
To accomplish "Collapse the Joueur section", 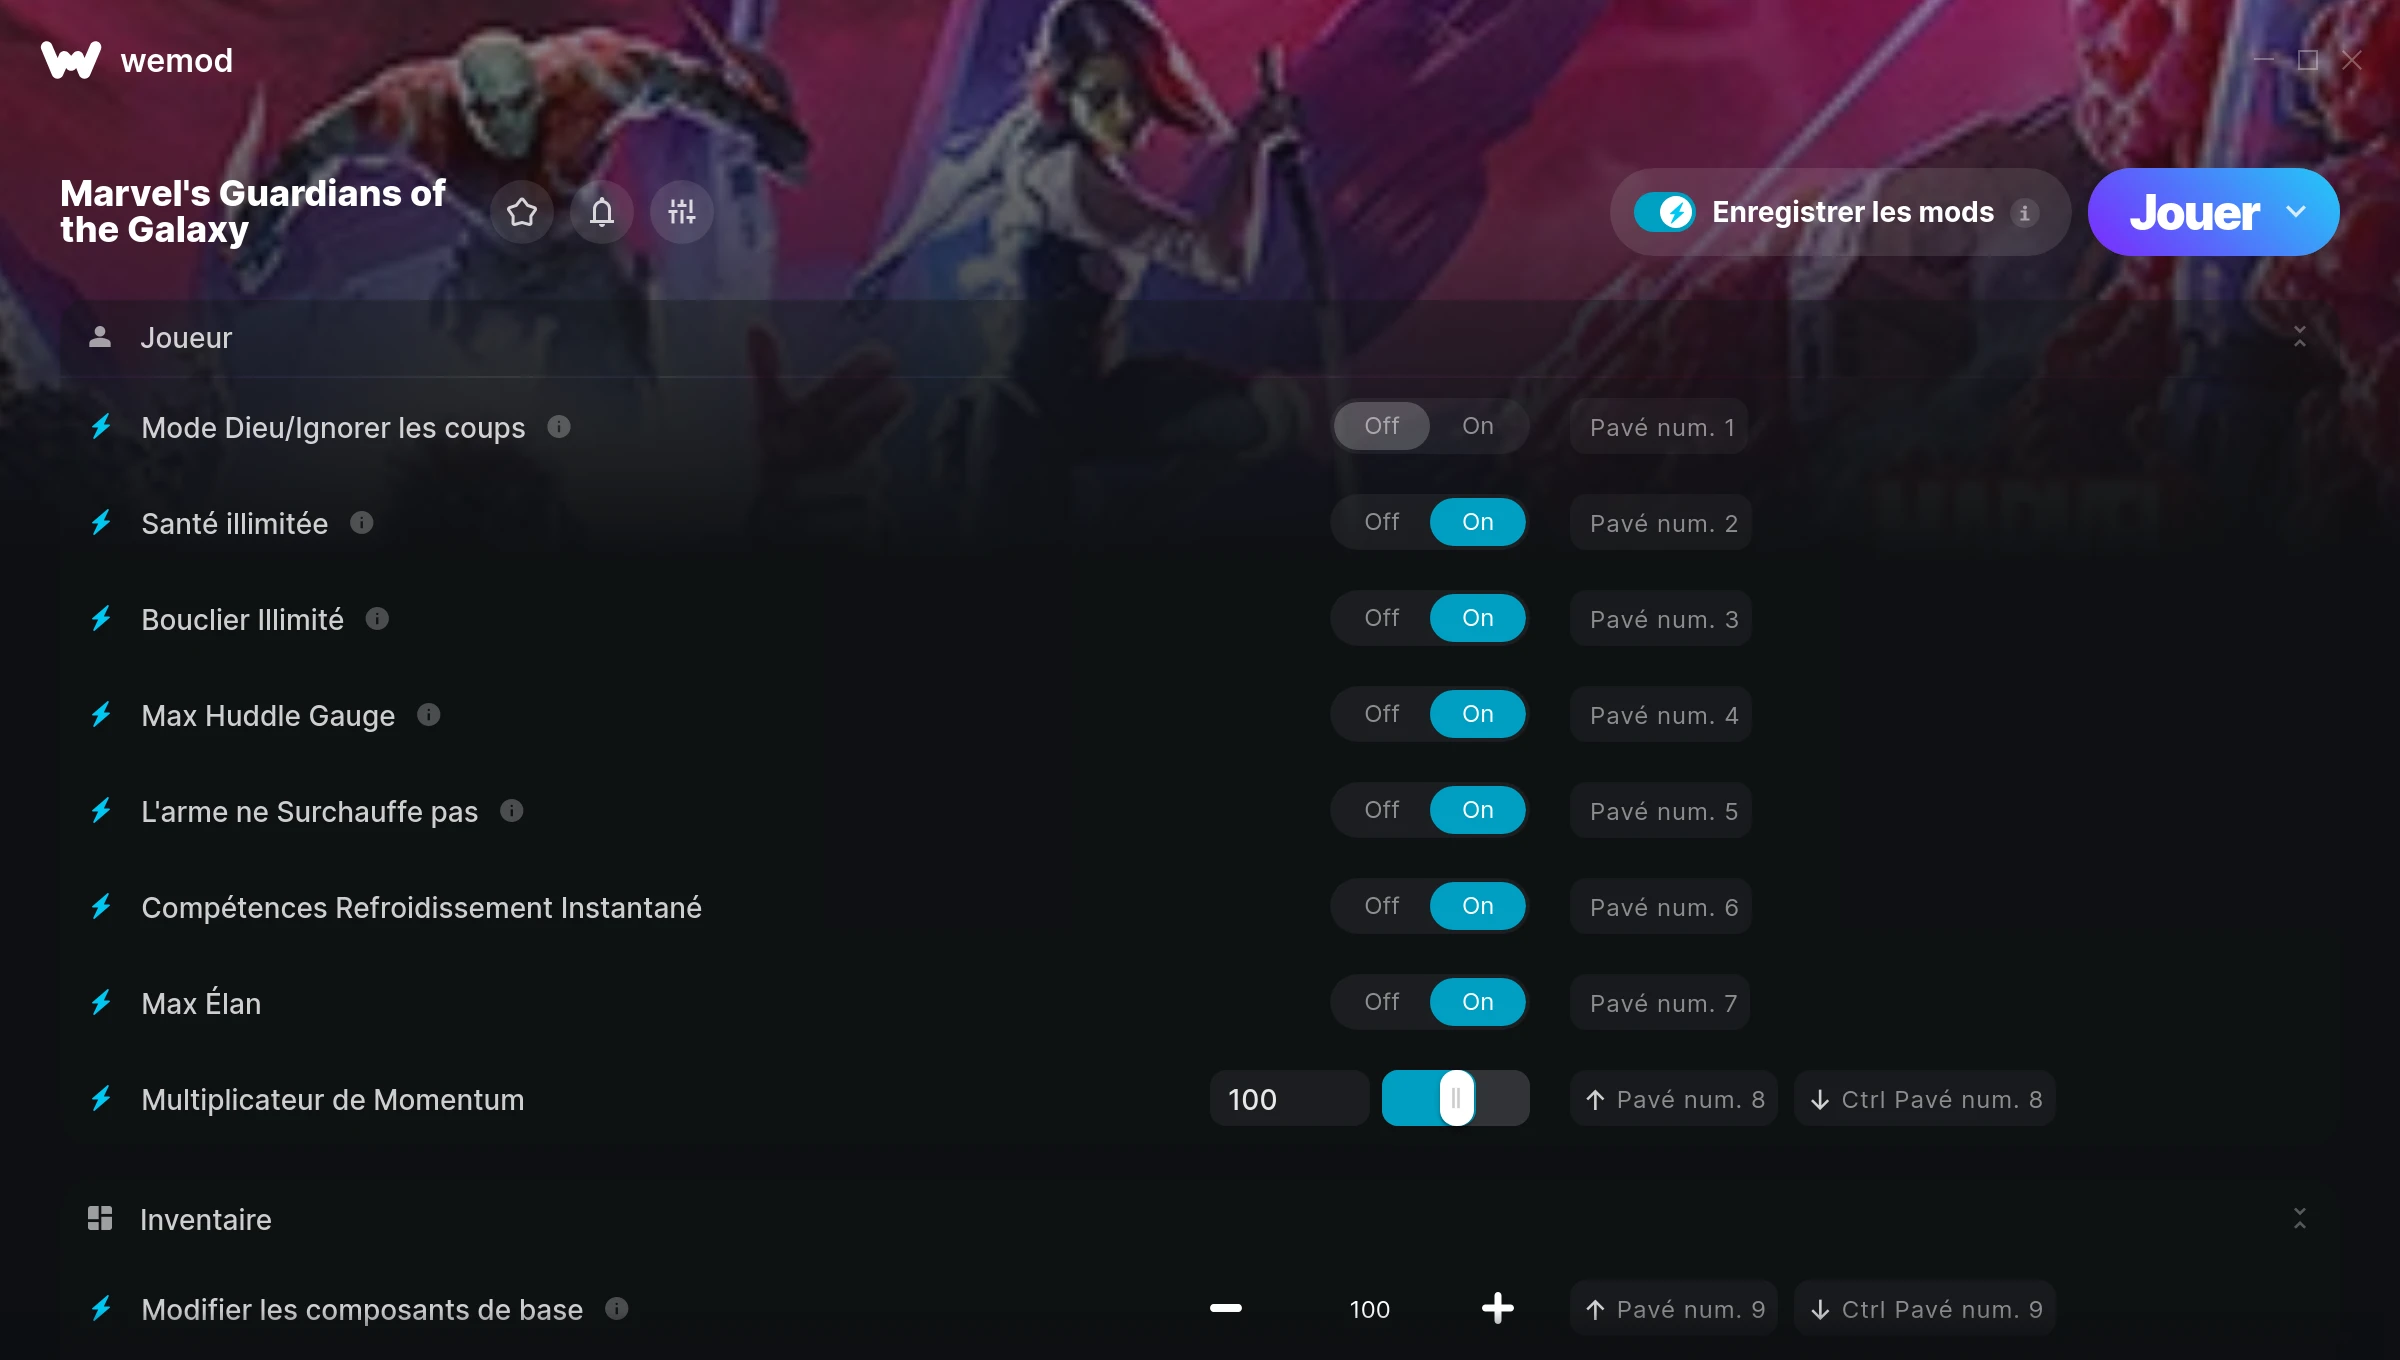I will point(2300,337).
